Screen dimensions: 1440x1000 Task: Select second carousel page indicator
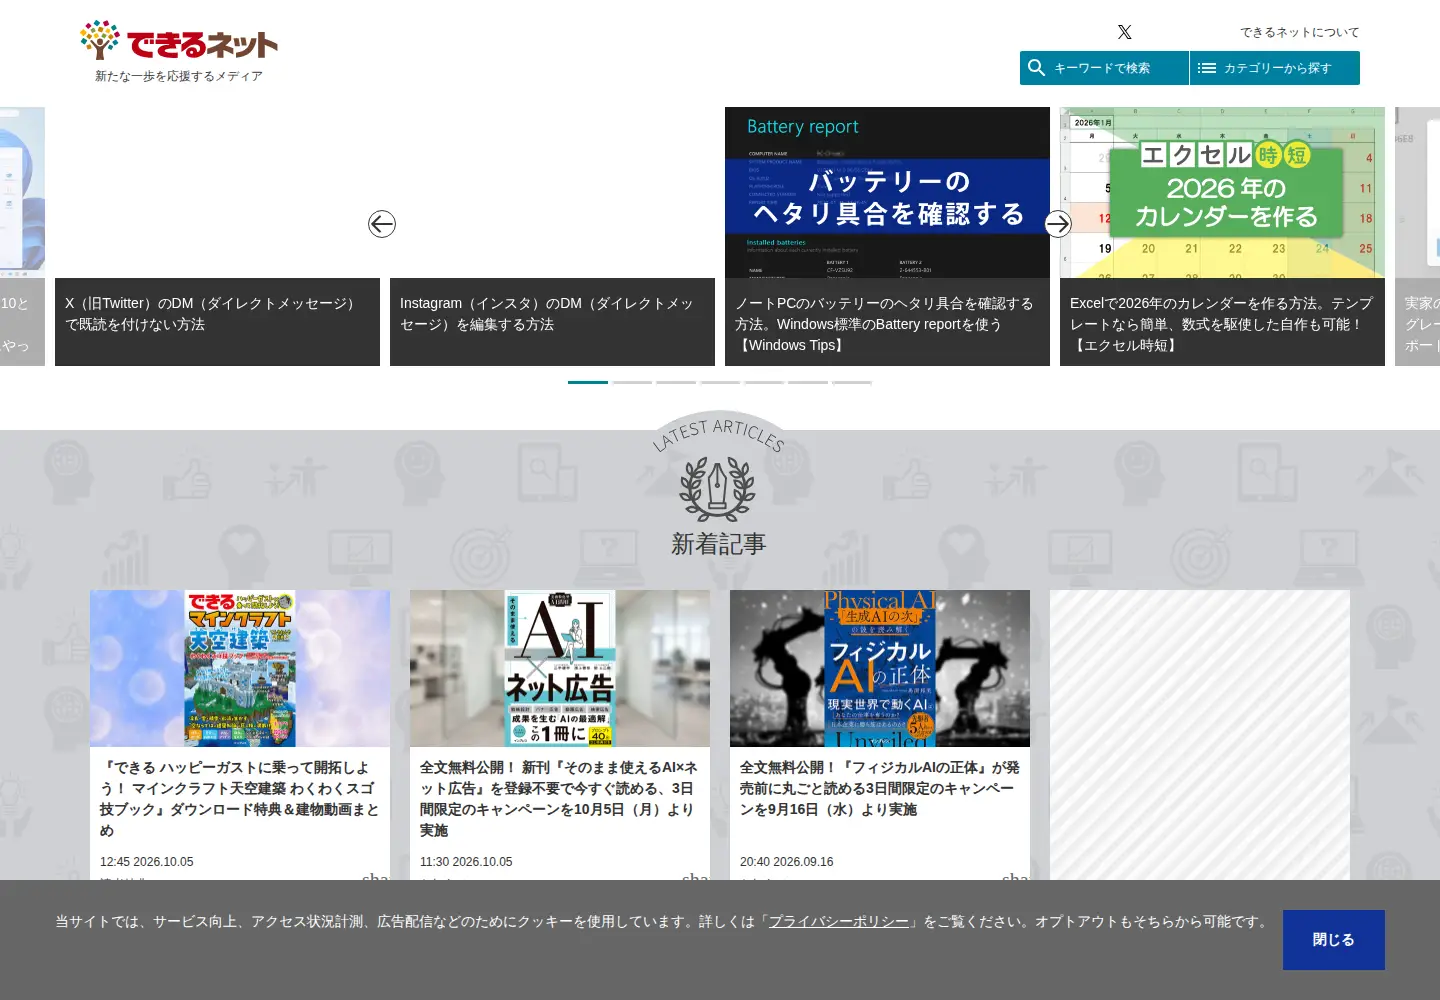tap(632, 382)
